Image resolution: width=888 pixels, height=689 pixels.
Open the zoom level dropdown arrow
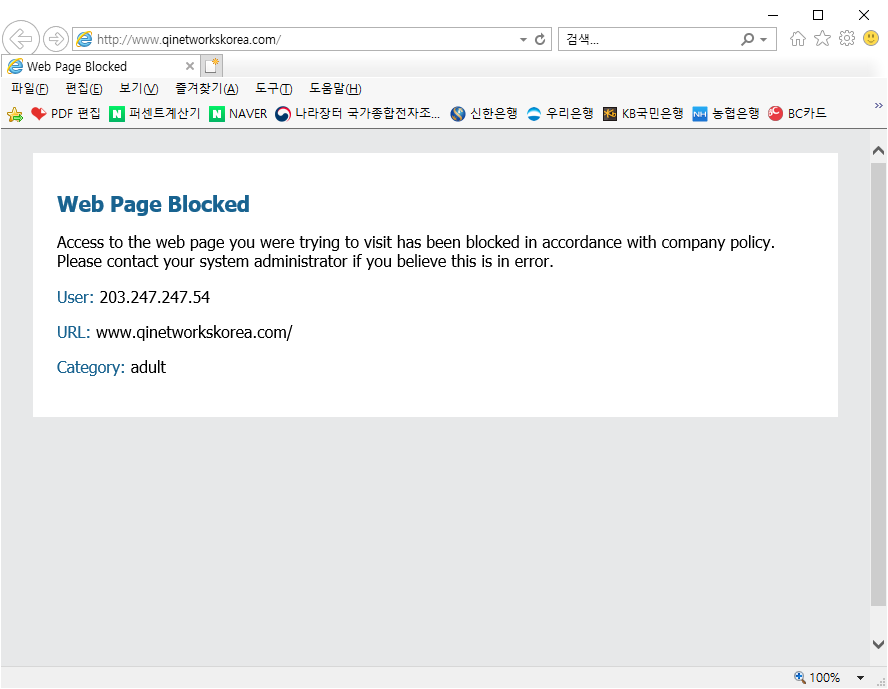(860, 678)
